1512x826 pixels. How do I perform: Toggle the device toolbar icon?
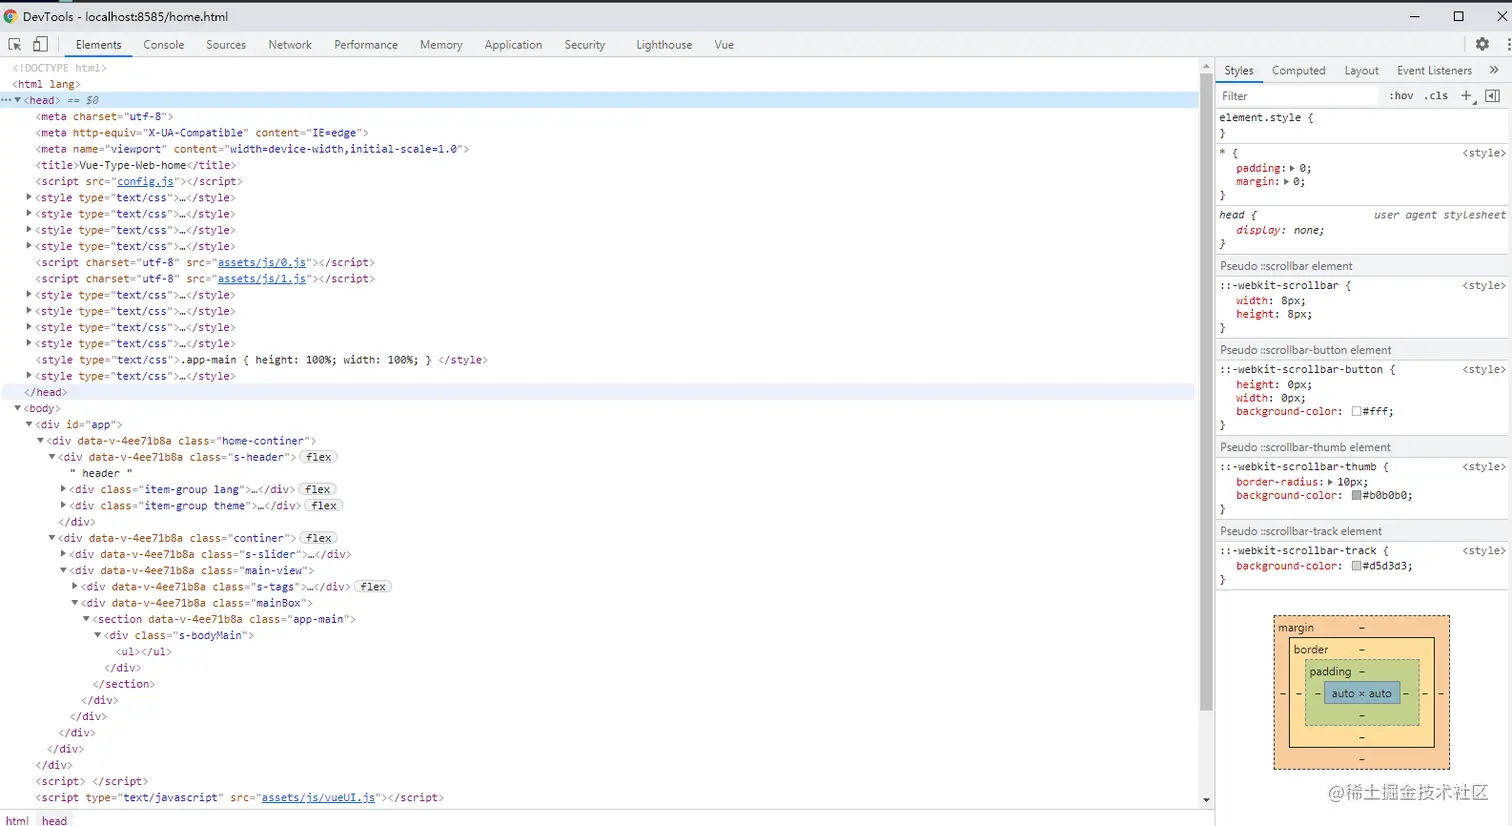point(40,44)
